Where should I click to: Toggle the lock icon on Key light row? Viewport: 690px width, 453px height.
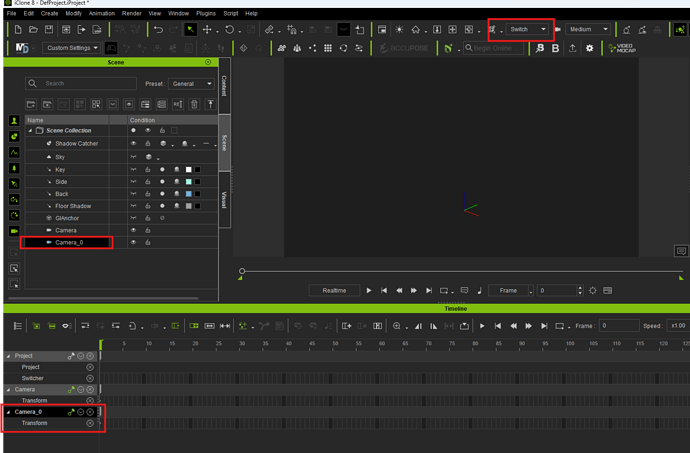[148, 169]
